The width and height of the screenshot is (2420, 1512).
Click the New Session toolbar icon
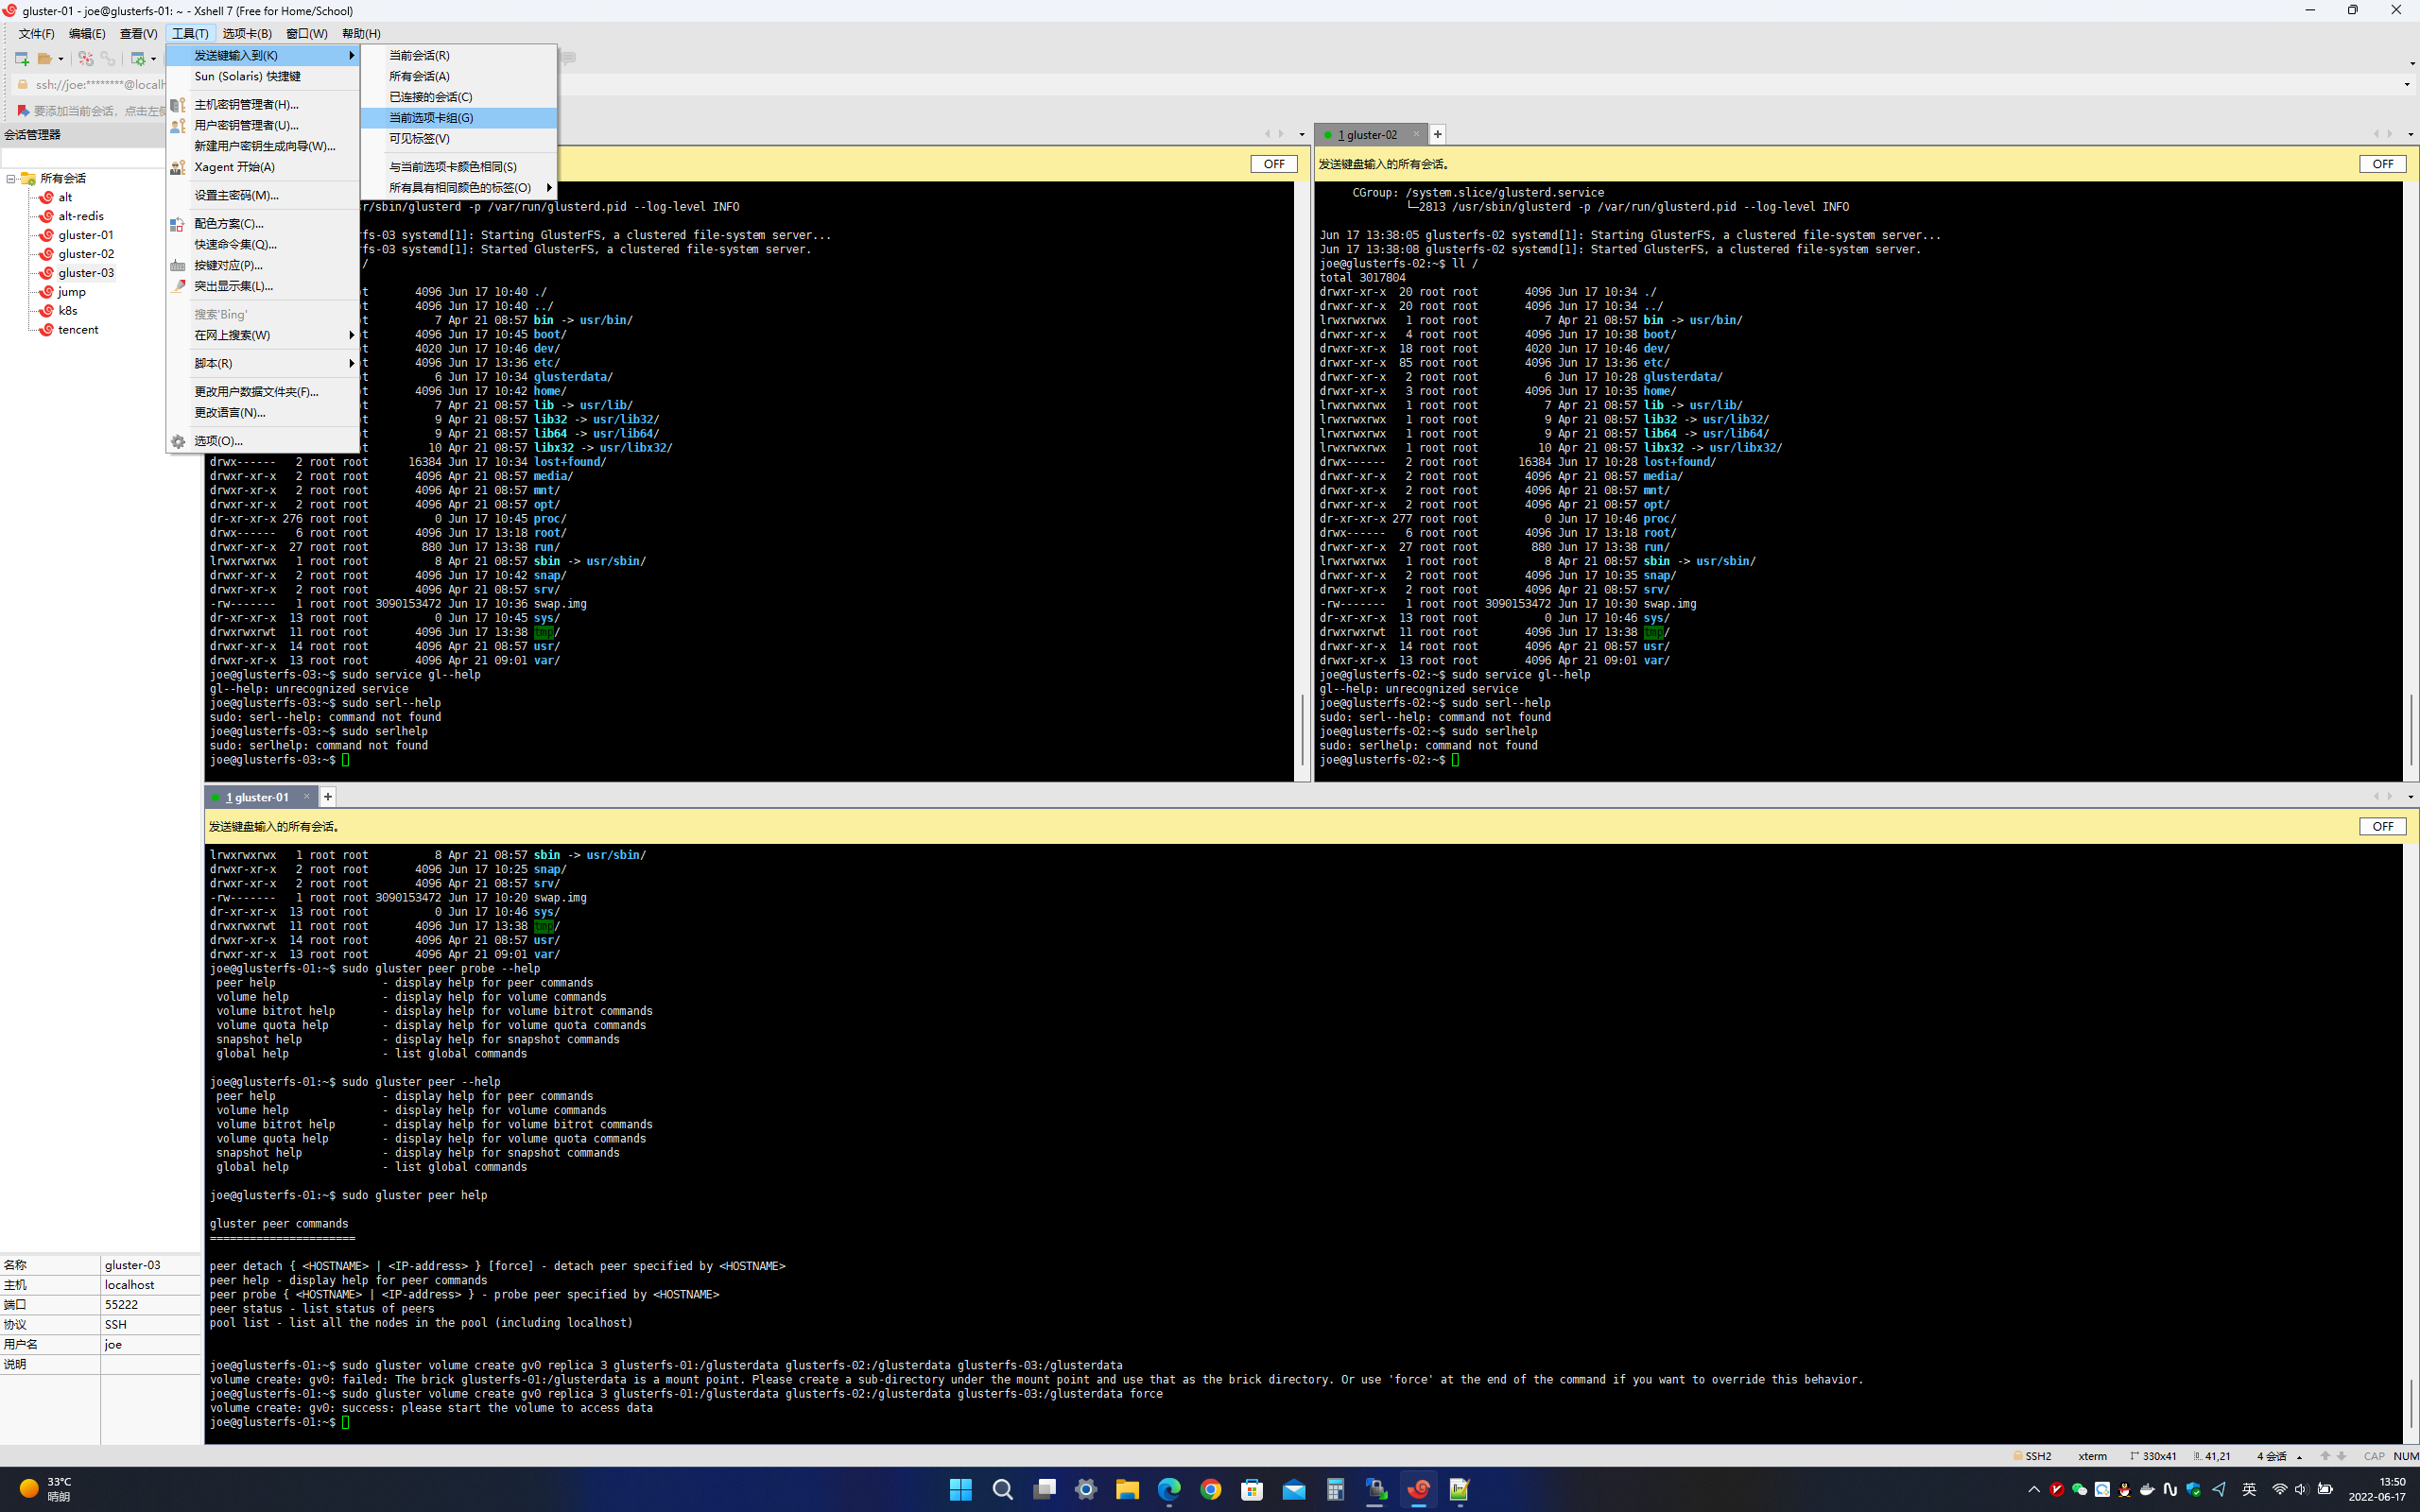pyautogui.click(x=21, y=59)
